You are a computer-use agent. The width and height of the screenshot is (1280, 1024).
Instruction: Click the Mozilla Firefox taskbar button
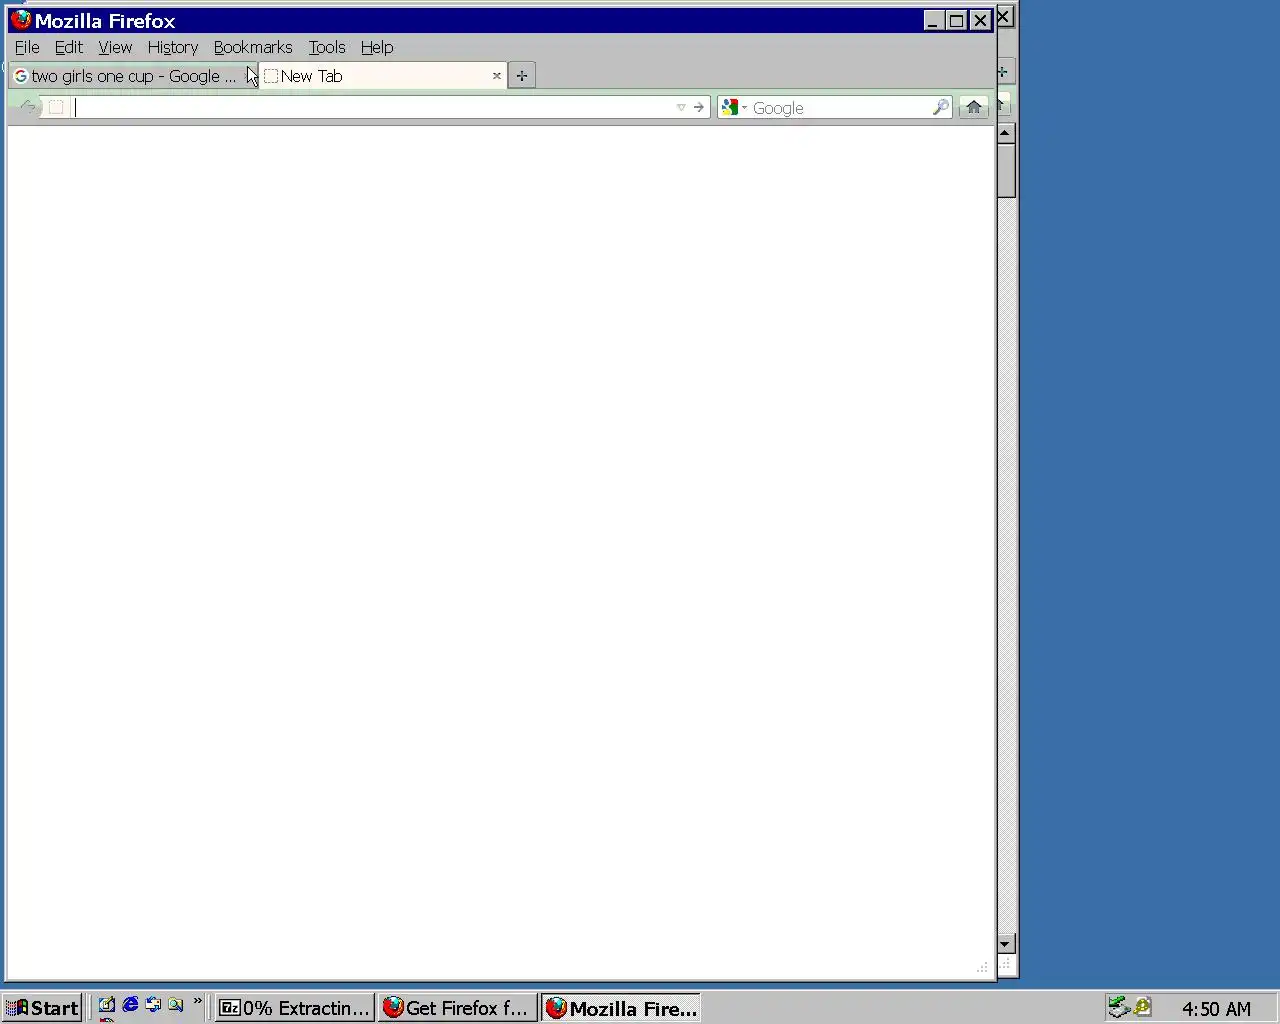click(x=621, y=1008)
